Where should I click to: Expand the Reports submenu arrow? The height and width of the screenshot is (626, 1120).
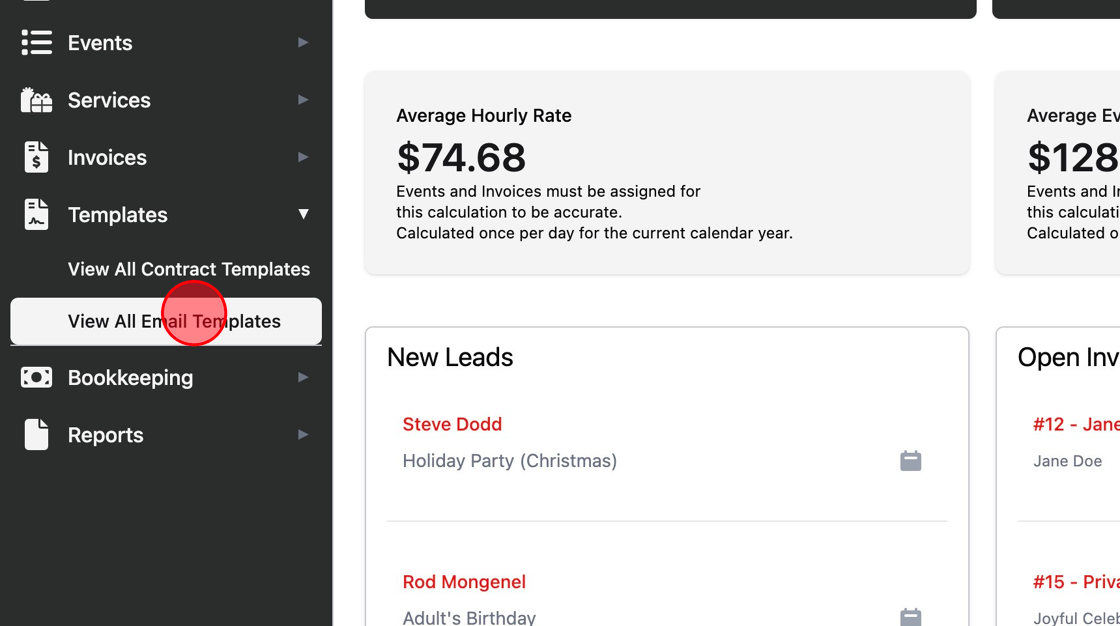[x=303, y=435]
